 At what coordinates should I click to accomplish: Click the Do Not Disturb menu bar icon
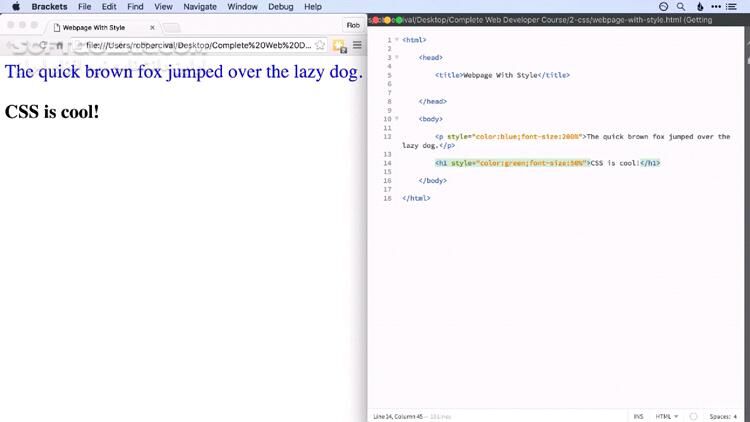coord(664,7)
